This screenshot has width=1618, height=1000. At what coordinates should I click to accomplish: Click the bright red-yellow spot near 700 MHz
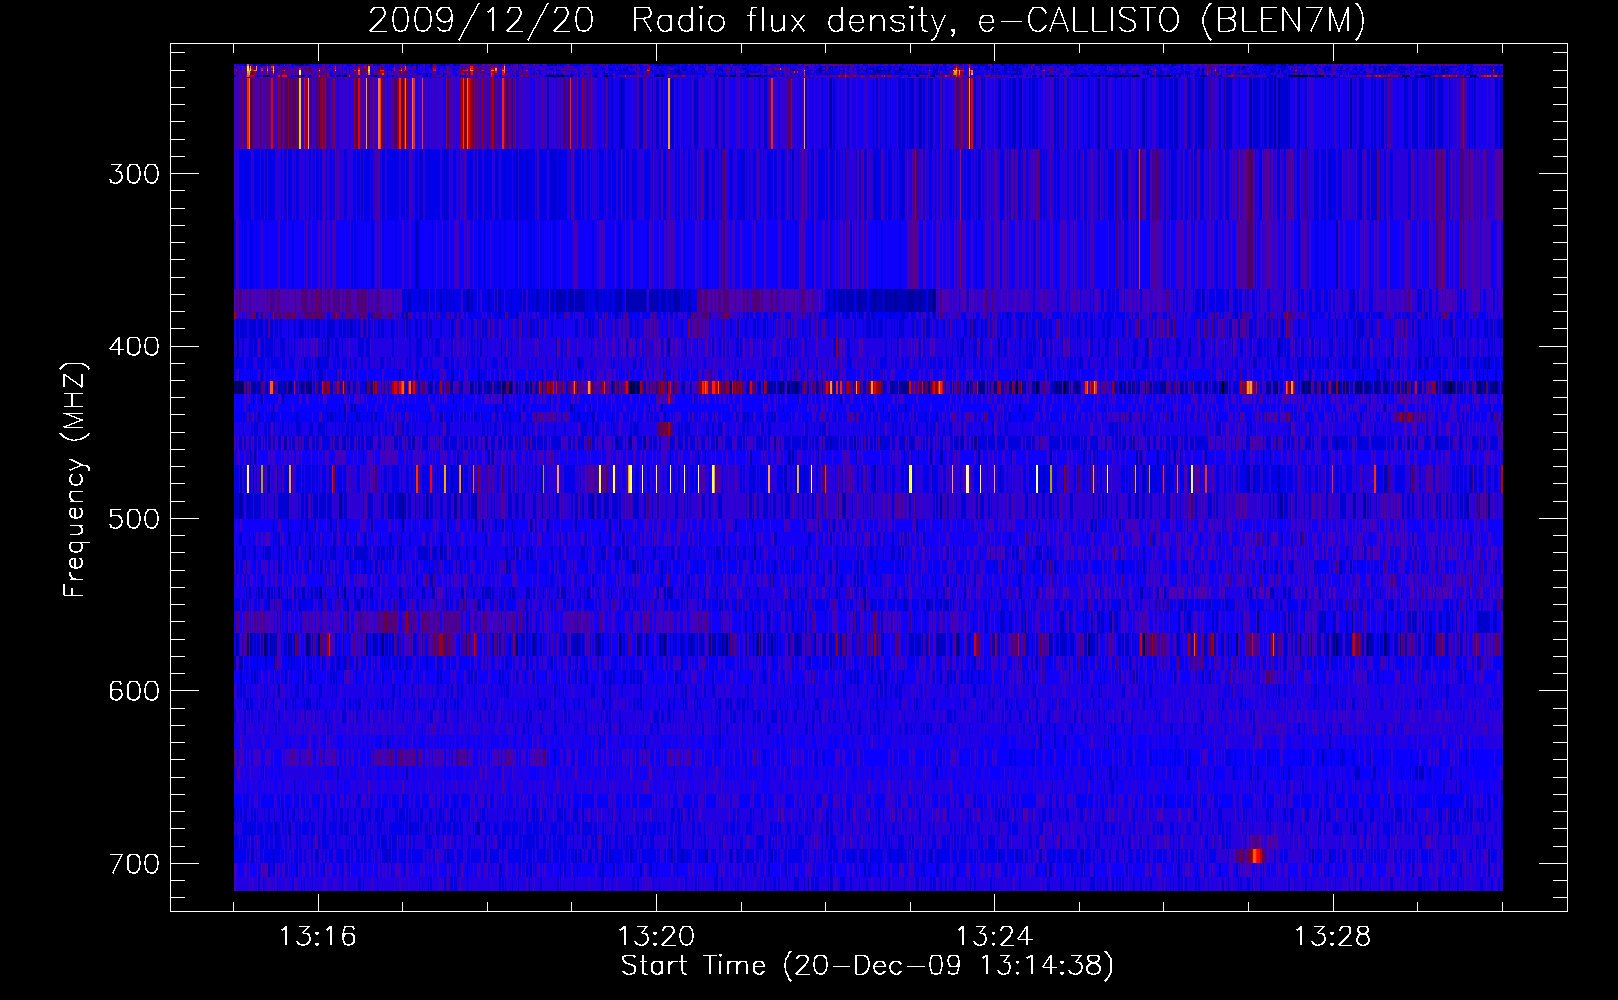pos(1255,856)
